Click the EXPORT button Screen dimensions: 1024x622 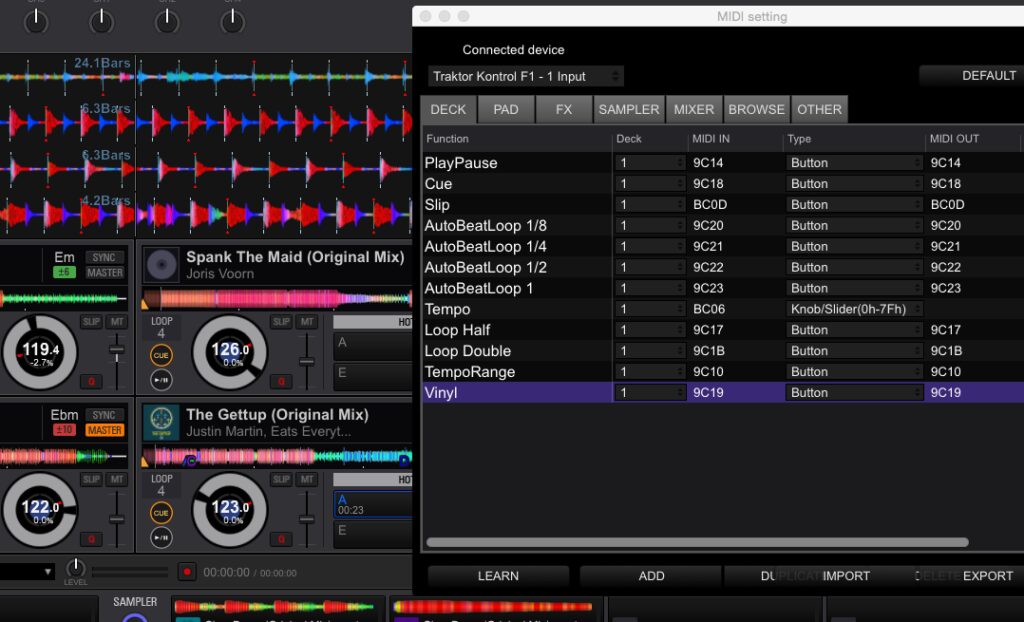pos(987,576)
